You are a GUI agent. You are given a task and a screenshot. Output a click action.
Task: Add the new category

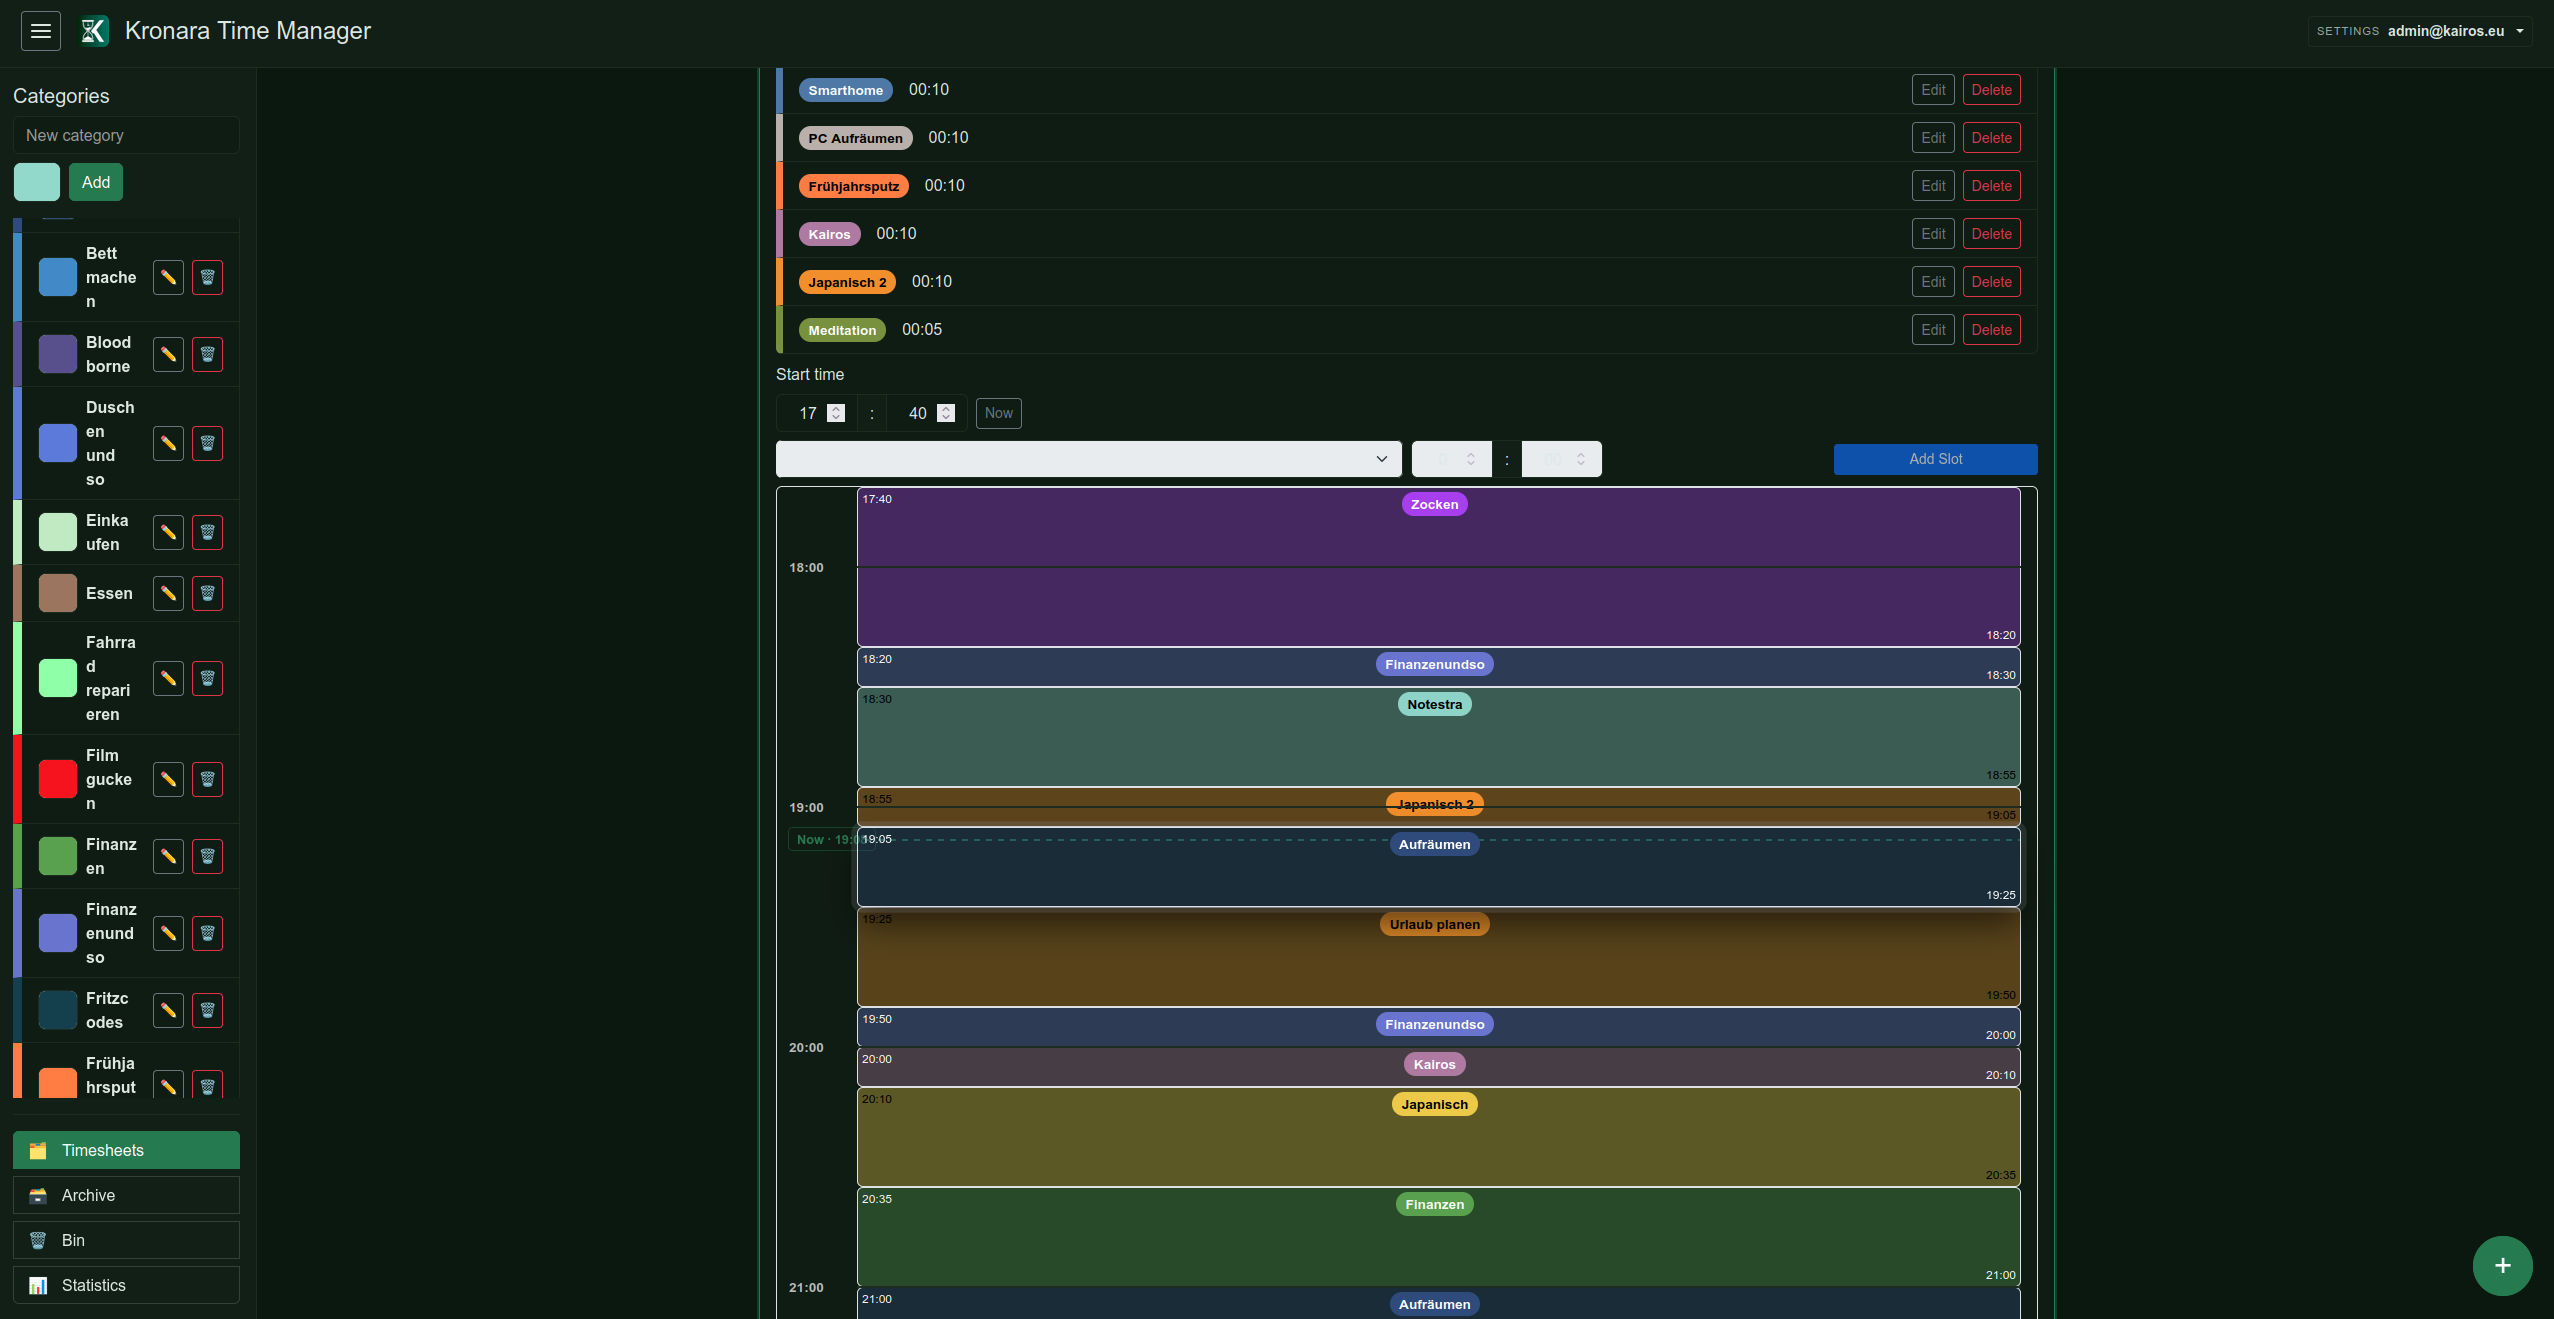tap(96, 182)
